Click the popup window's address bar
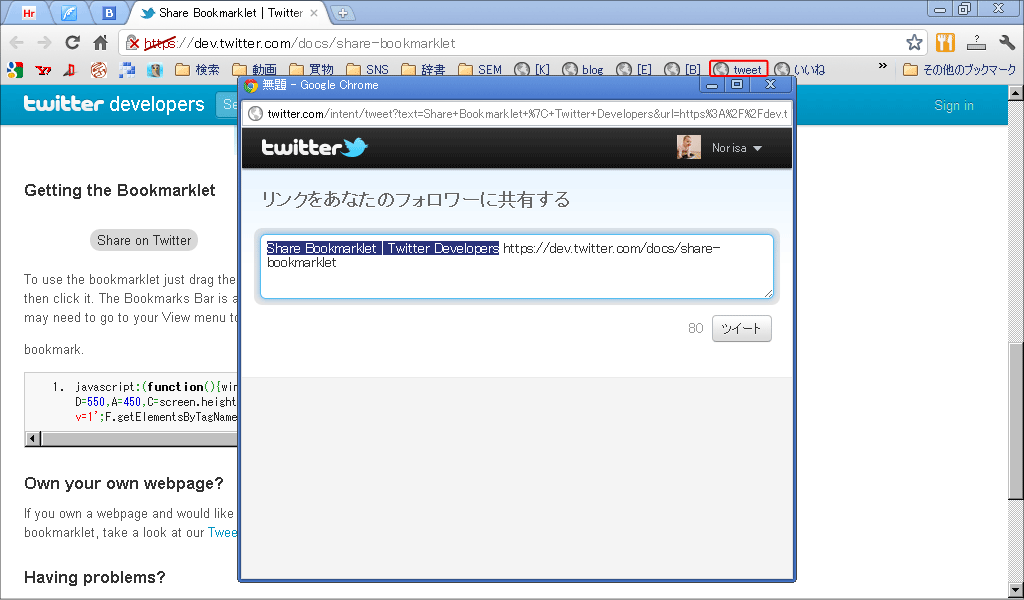1024x600 pixels. (x=516, y=114)
